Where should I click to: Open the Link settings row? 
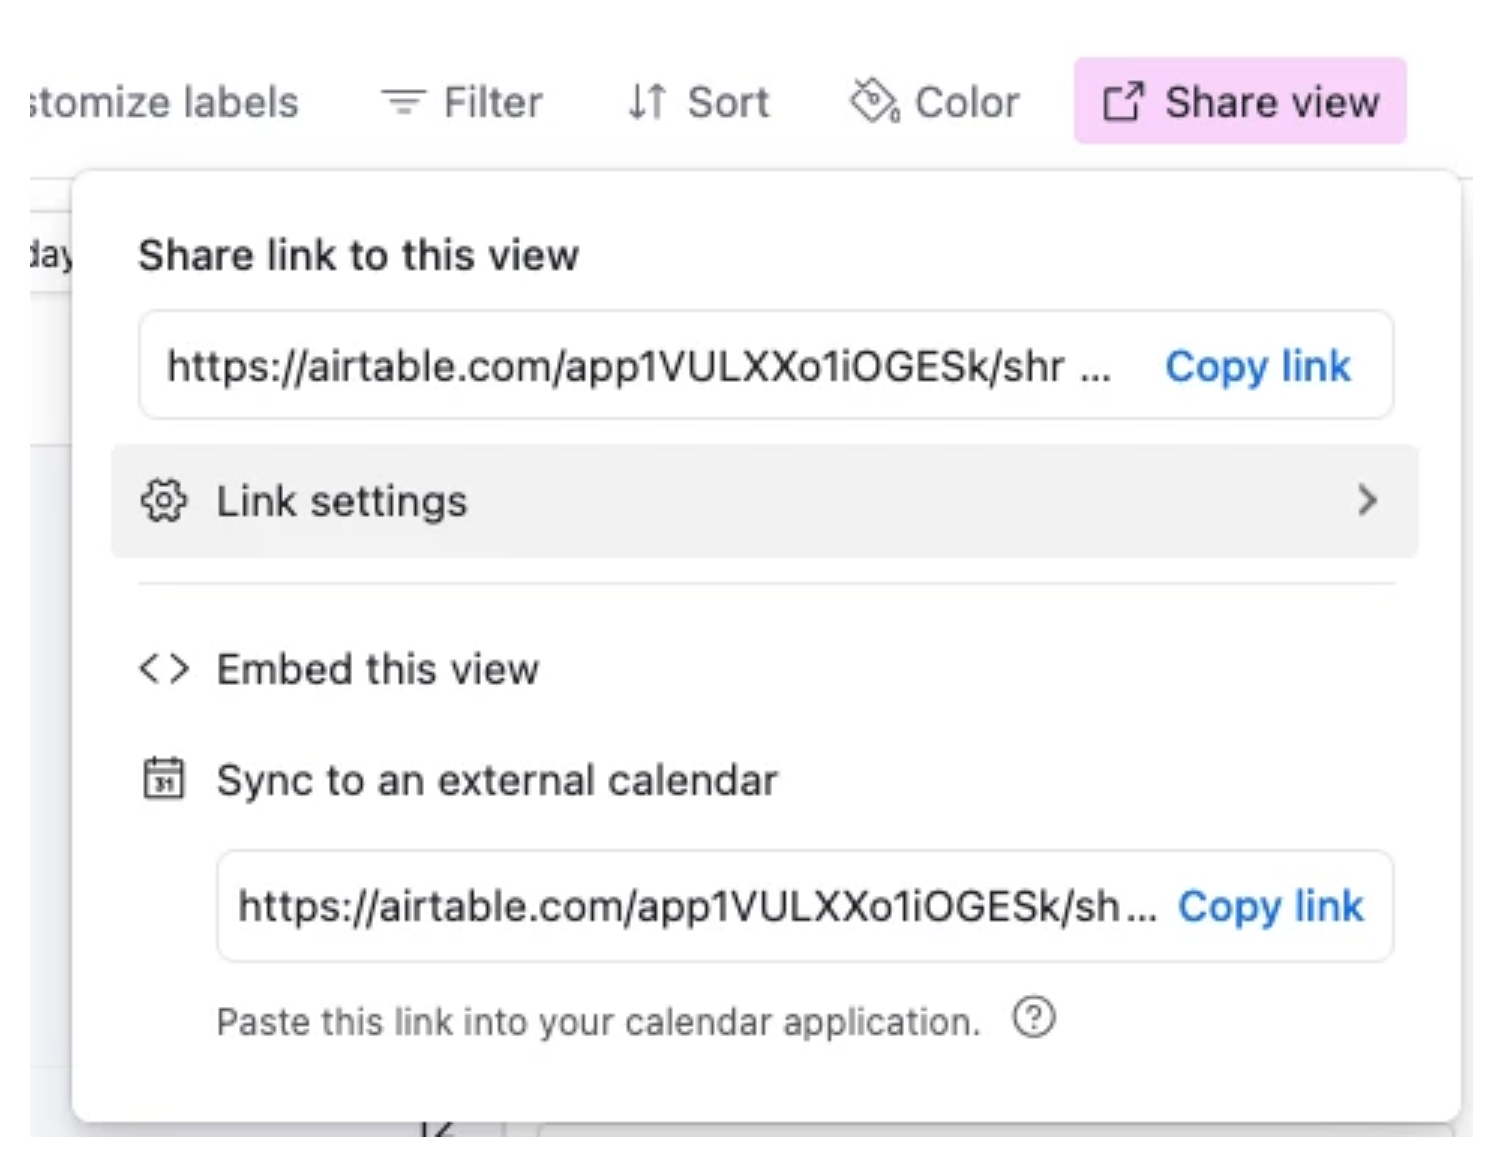pos(764,500)
